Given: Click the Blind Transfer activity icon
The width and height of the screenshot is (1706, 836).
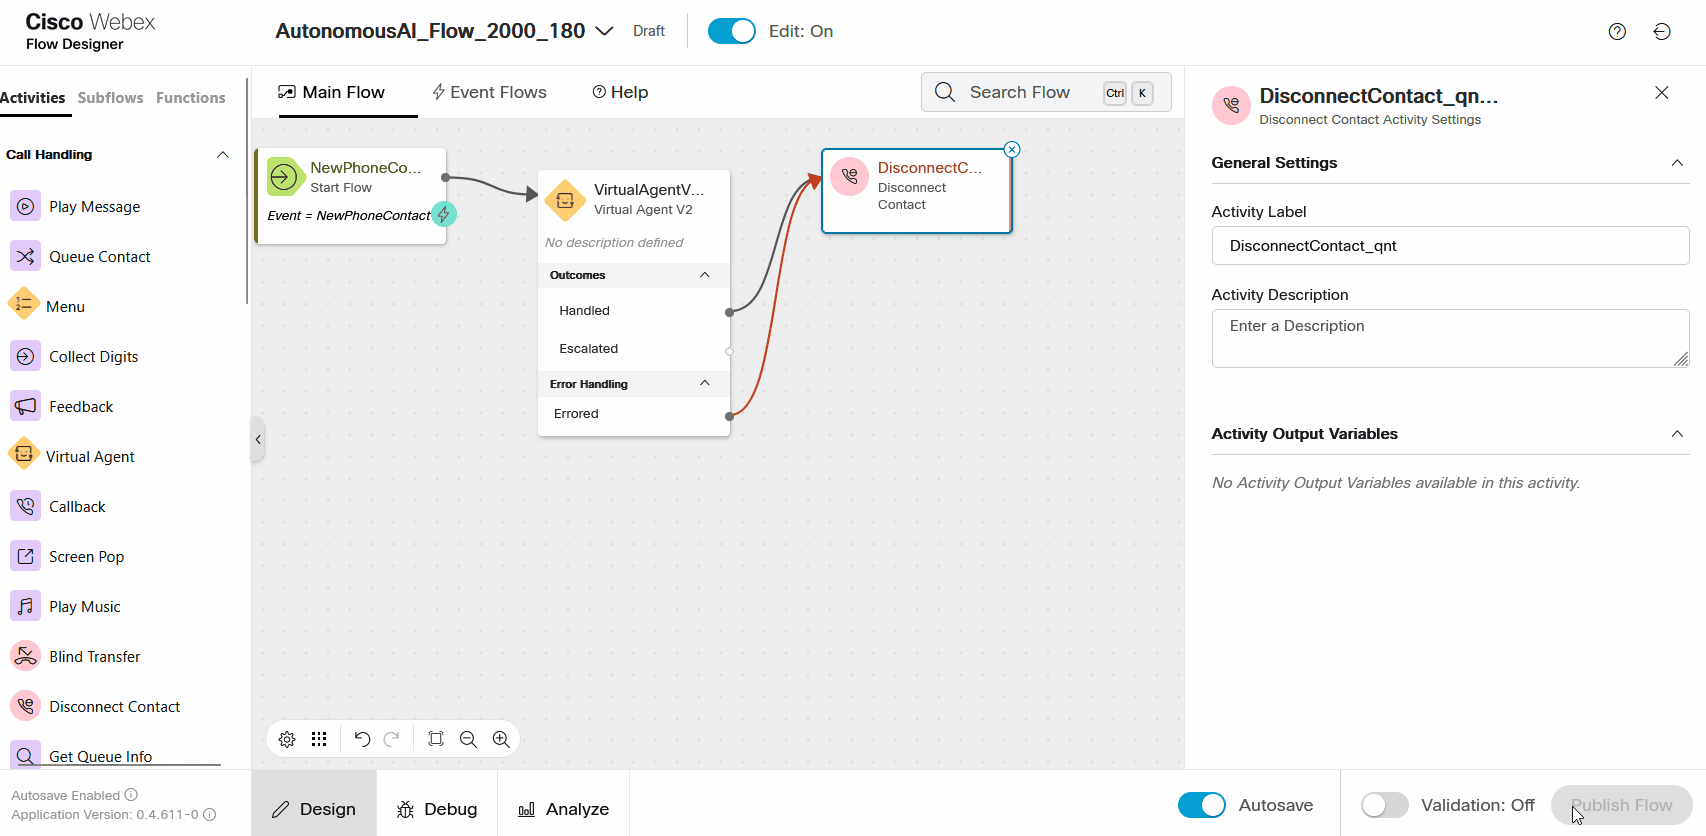Looking at the screenshot, I should click(26, 656).
